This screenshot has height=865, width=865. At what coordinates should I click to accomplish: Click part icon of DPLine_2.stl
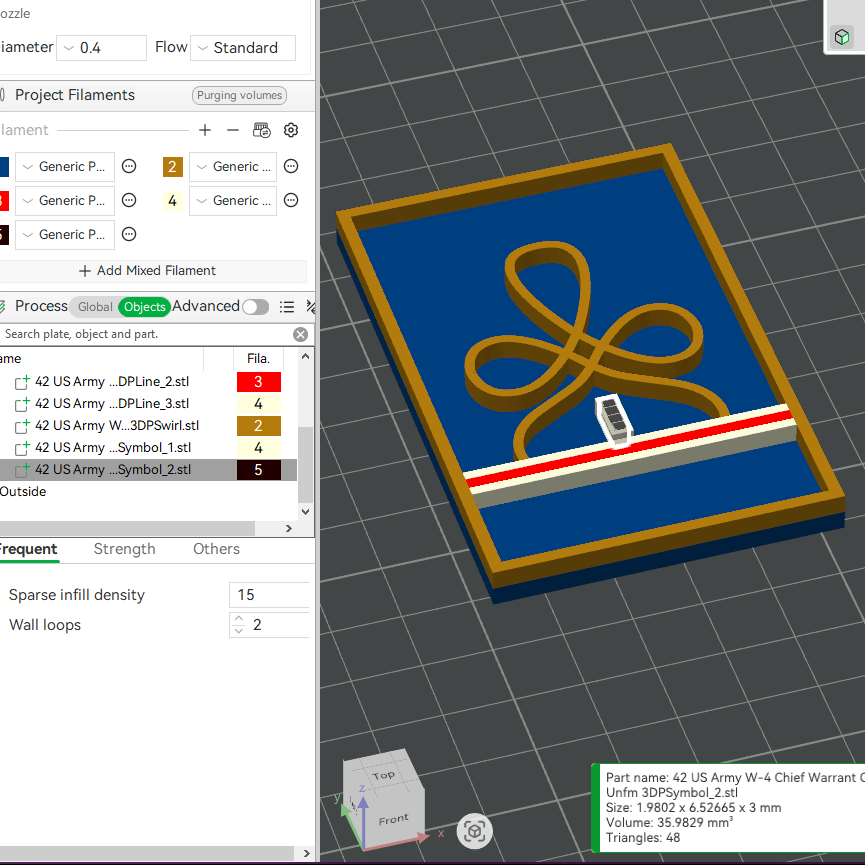22,382
